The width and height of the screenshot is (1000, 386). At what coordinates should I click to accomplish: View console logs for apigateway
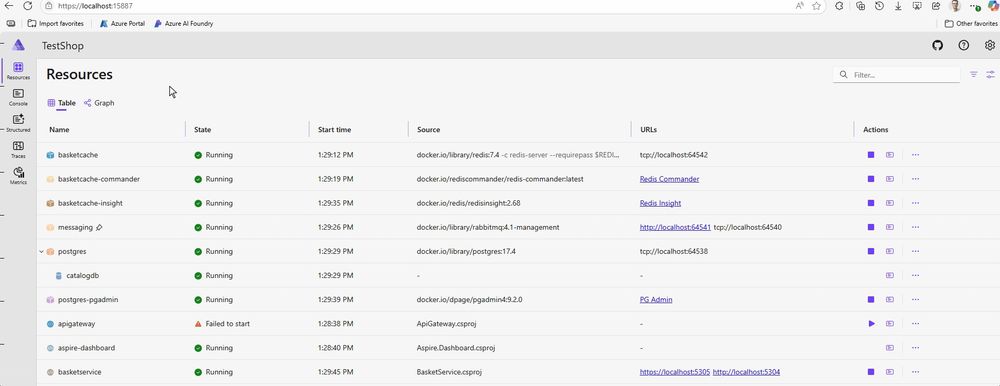click(890, 323)
